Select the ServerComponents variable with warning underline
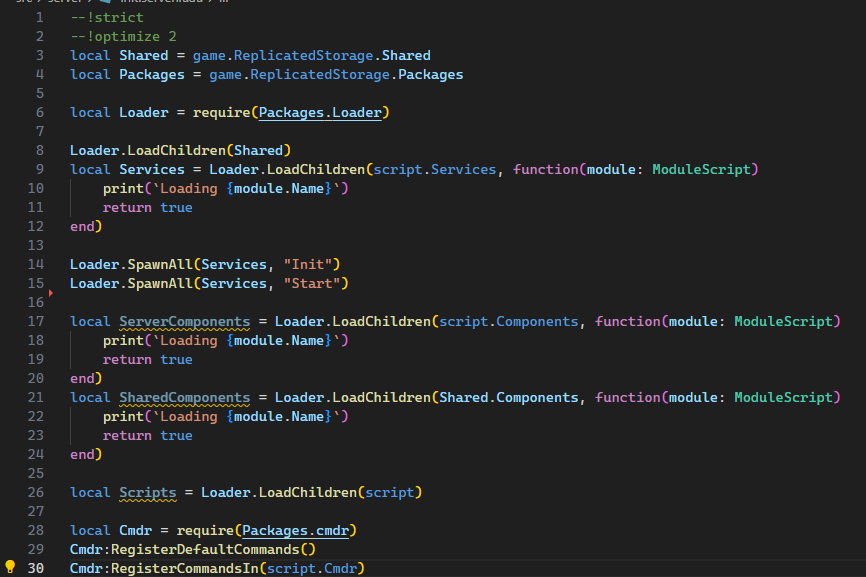 click(x=184, y=322)
